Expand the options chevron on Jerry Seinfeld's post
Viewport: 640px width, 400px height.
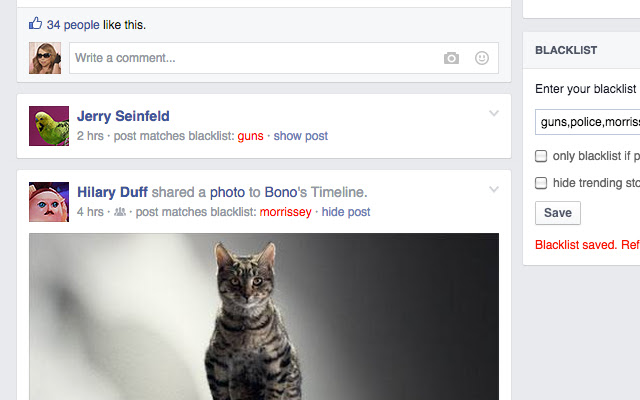click(x=494, y=113)
